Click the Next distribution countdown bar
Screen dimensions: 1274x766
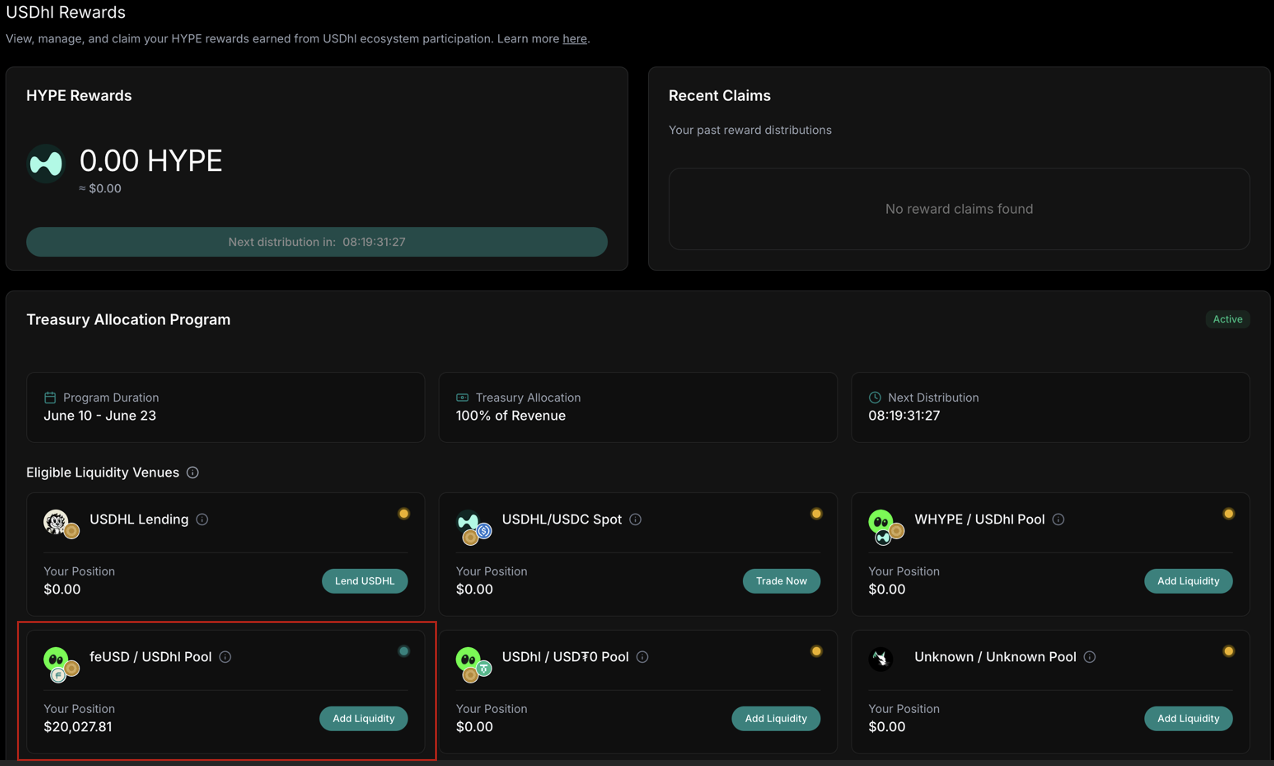(317, 242)
